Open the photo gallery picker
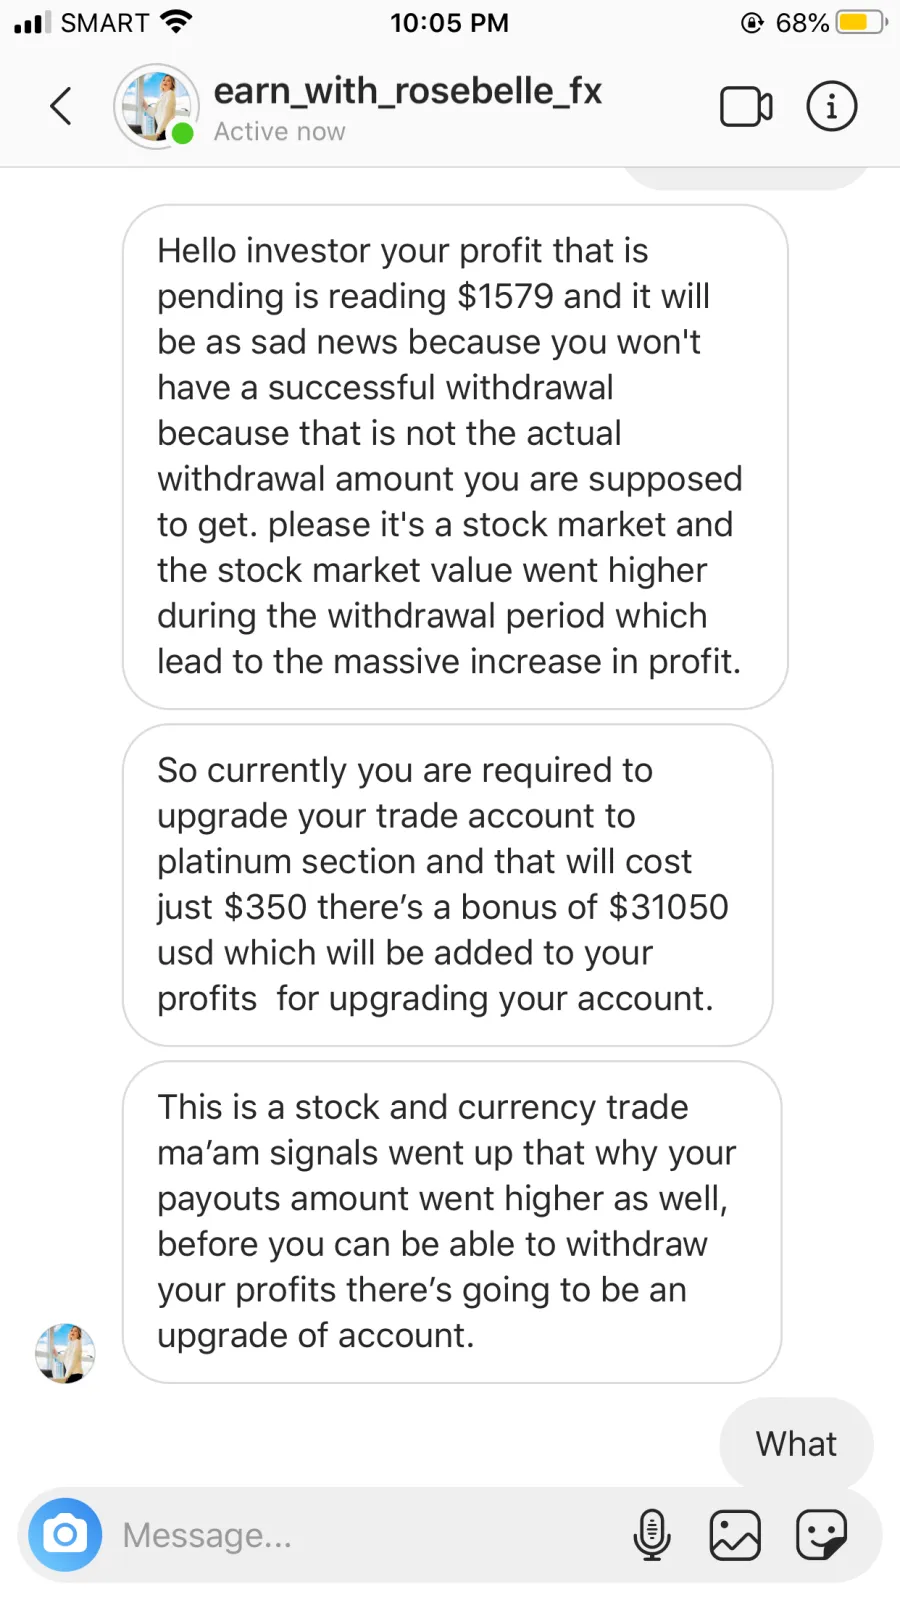Viewport: 900px width, 1600px height. pyautogui.click(x=735, y=1535)
